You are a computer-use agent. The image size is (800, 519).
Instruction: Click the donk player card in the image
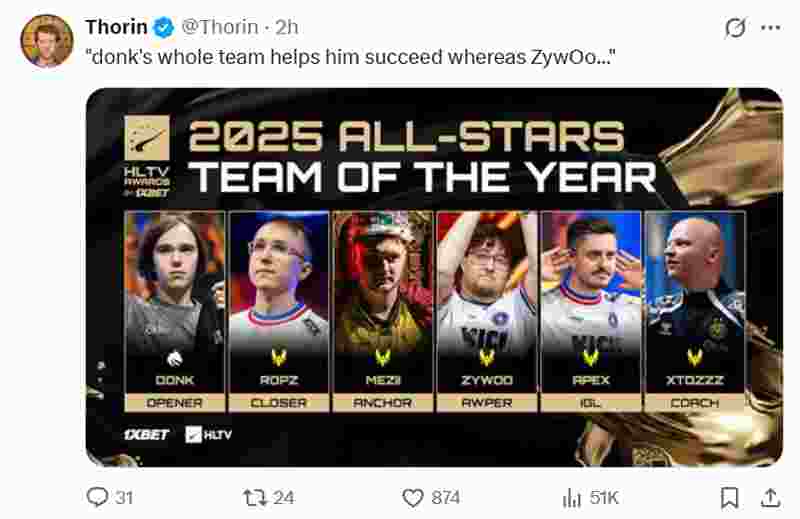point(175,310)
